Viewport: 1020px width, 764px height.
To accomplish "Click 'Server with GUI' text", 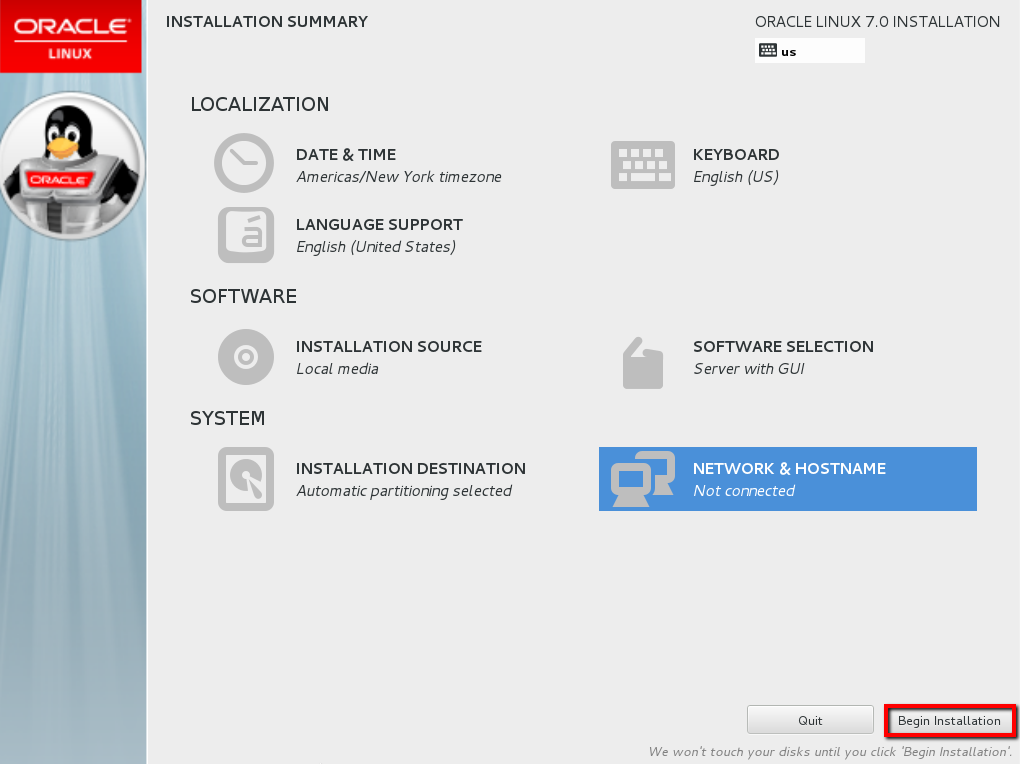I will (749, 369).
